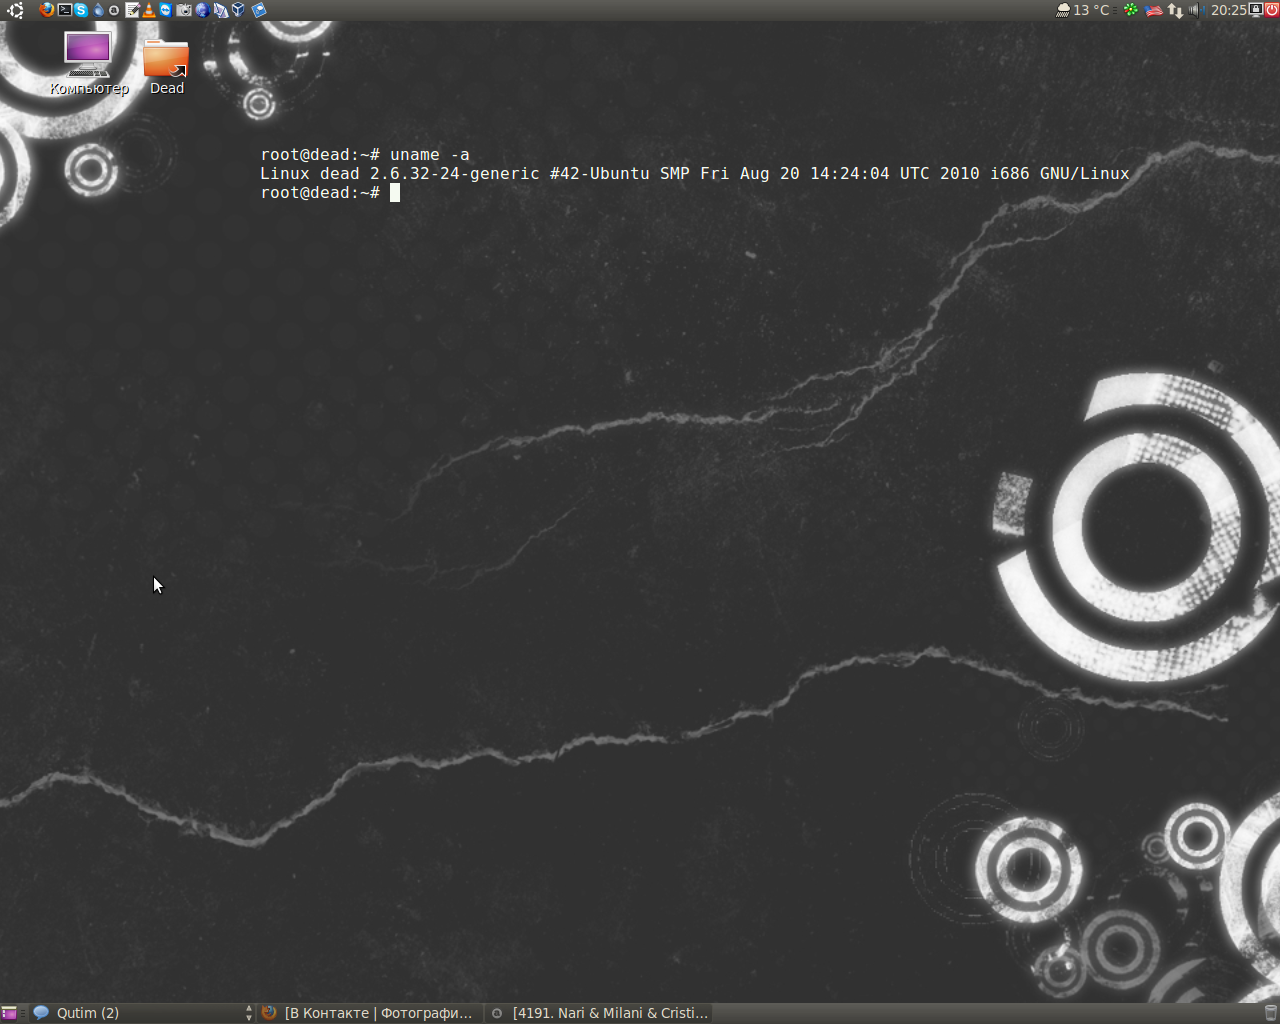Open the blue chat bubble launcher

259,10
